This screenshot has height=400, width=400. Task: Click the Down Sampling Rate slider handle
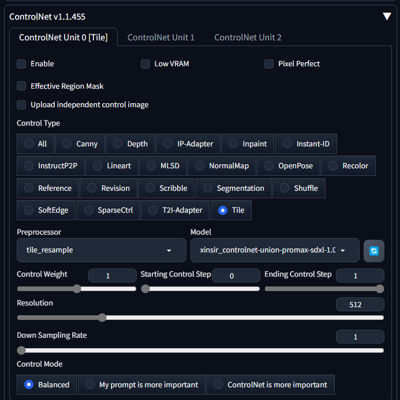[x=21, y=350]
